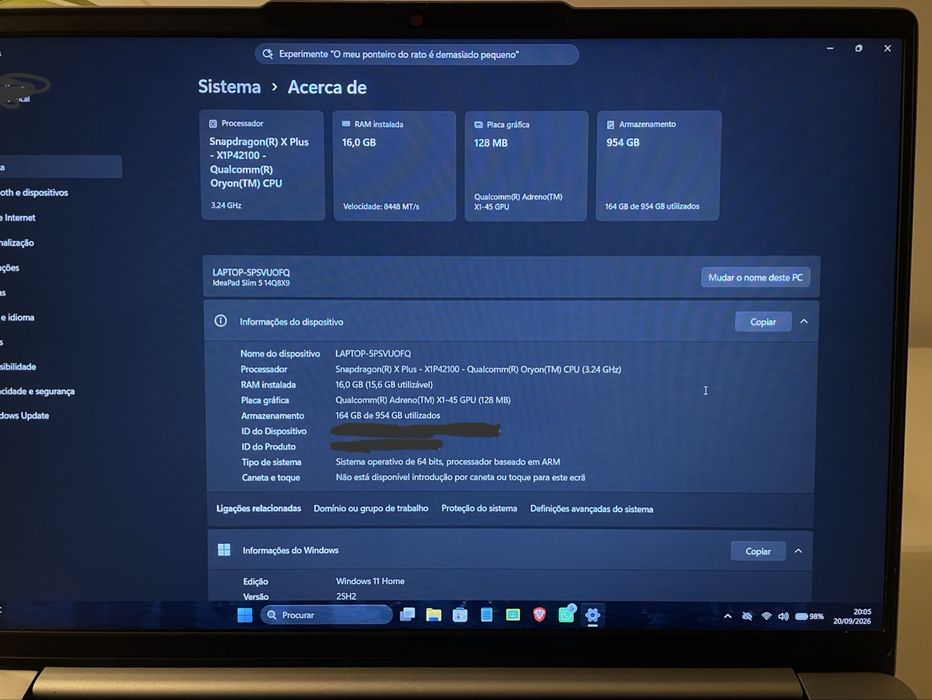The image size is (932, 700).
Task: Click 164 GB de 954 GB utilizados card text
Action: point(652,206)
